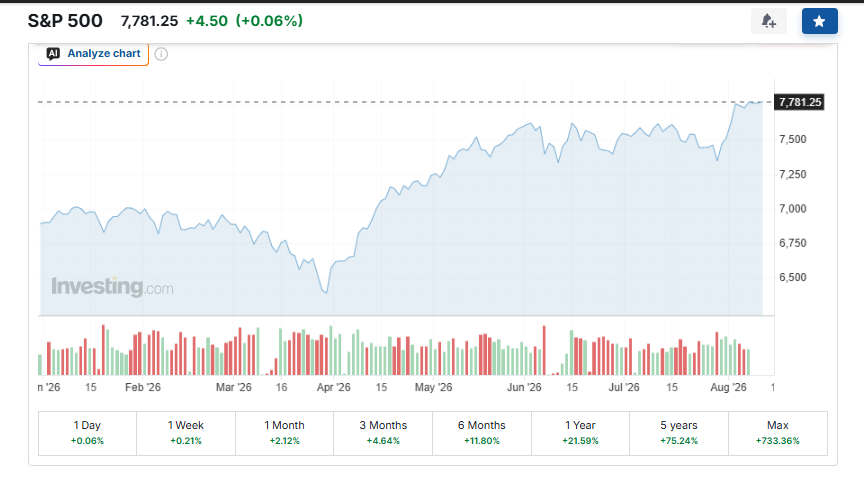
Task: Switch to the 3 Months range
Action: (383, 433)
